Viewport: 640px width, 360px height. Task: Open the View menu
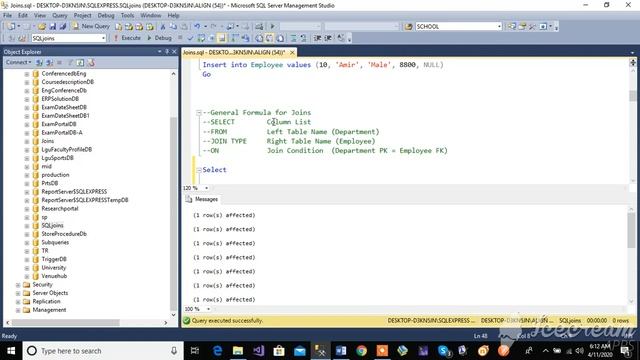click(40, 16)
